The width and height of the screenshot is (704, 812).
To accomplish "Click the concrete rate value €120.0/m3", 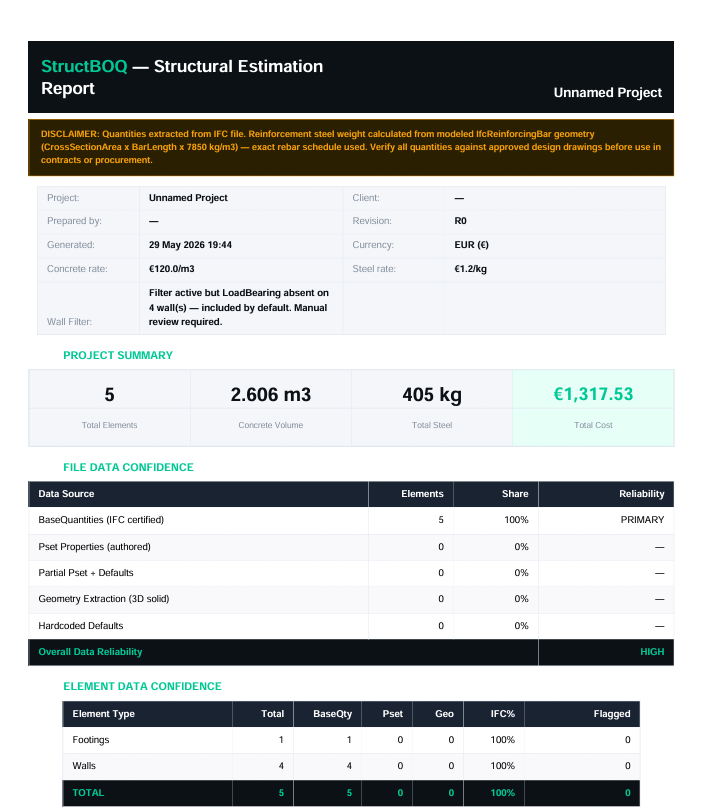I will click(x=171, y=269).
